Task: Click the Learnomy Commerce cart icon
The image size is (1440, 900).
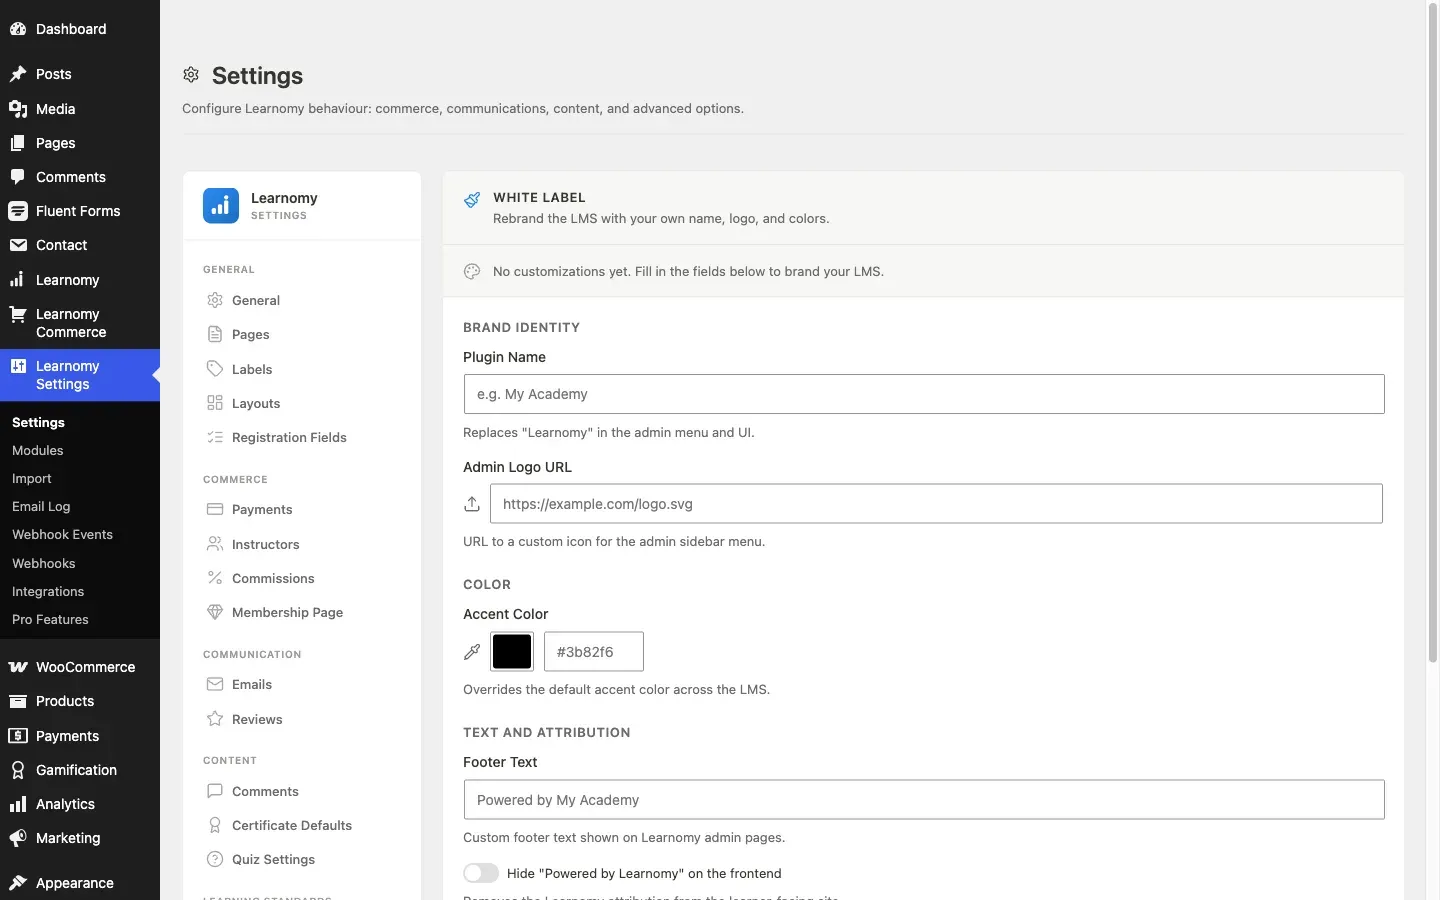Action: point(18,314)
